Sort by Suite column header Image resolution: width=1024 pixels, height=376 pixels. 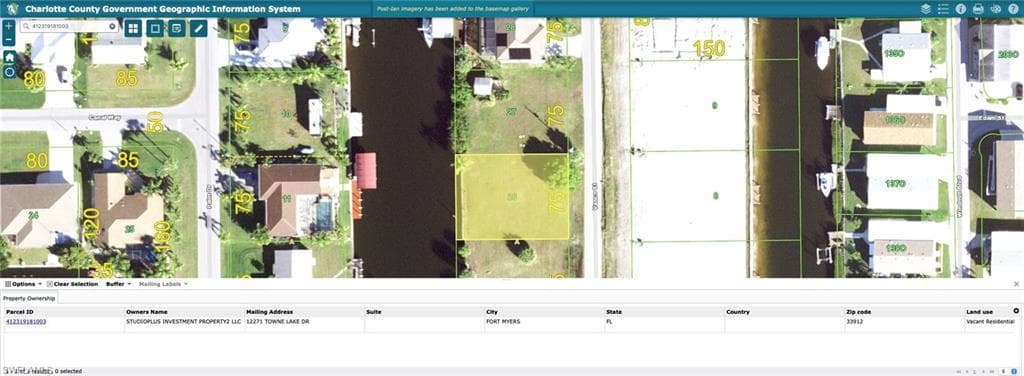pos(424,312)
